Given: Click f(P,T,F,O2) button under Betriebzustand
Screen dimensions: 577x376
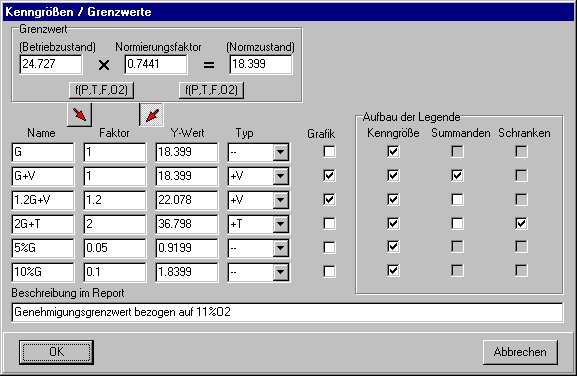Looking at the screenshot, I should coord(101,90).
